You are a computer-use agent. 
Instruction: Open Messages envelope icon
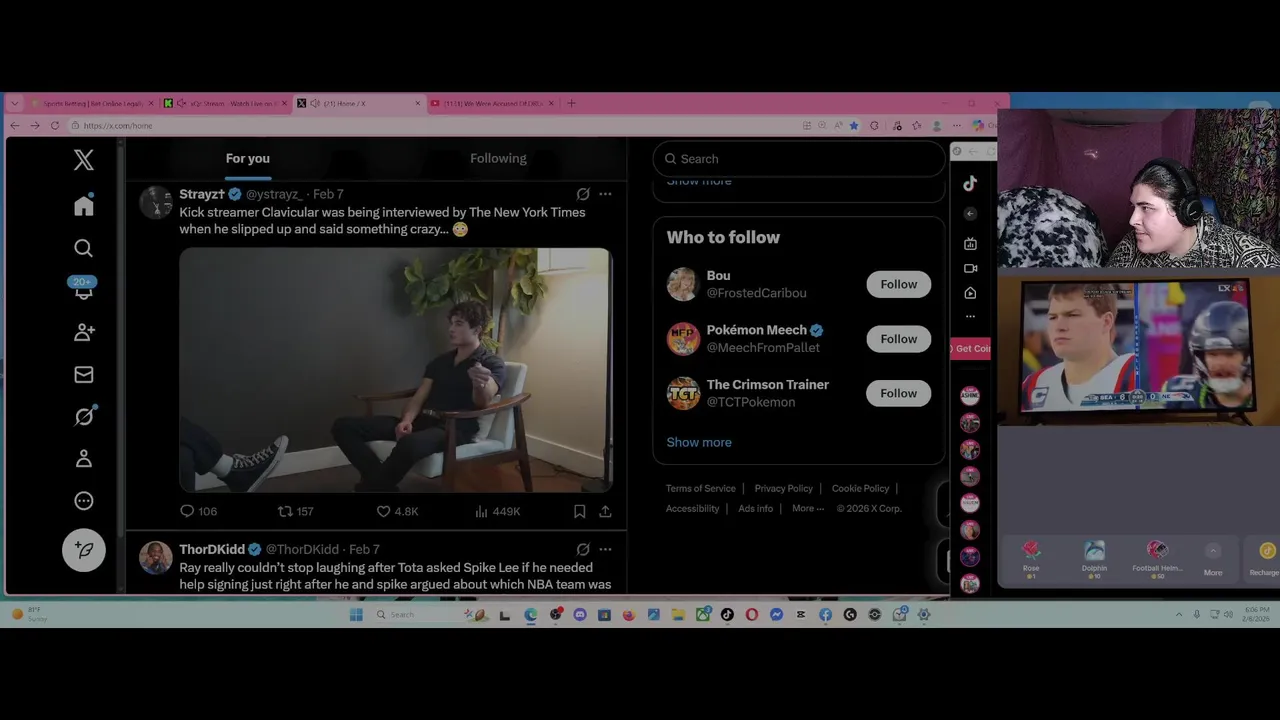pos(84,375)
